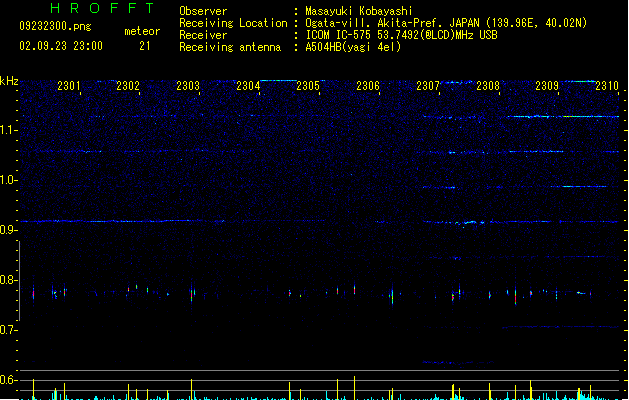The image size is (629, 400).
Task: Click time marker 2305
Action: [308, 86]
